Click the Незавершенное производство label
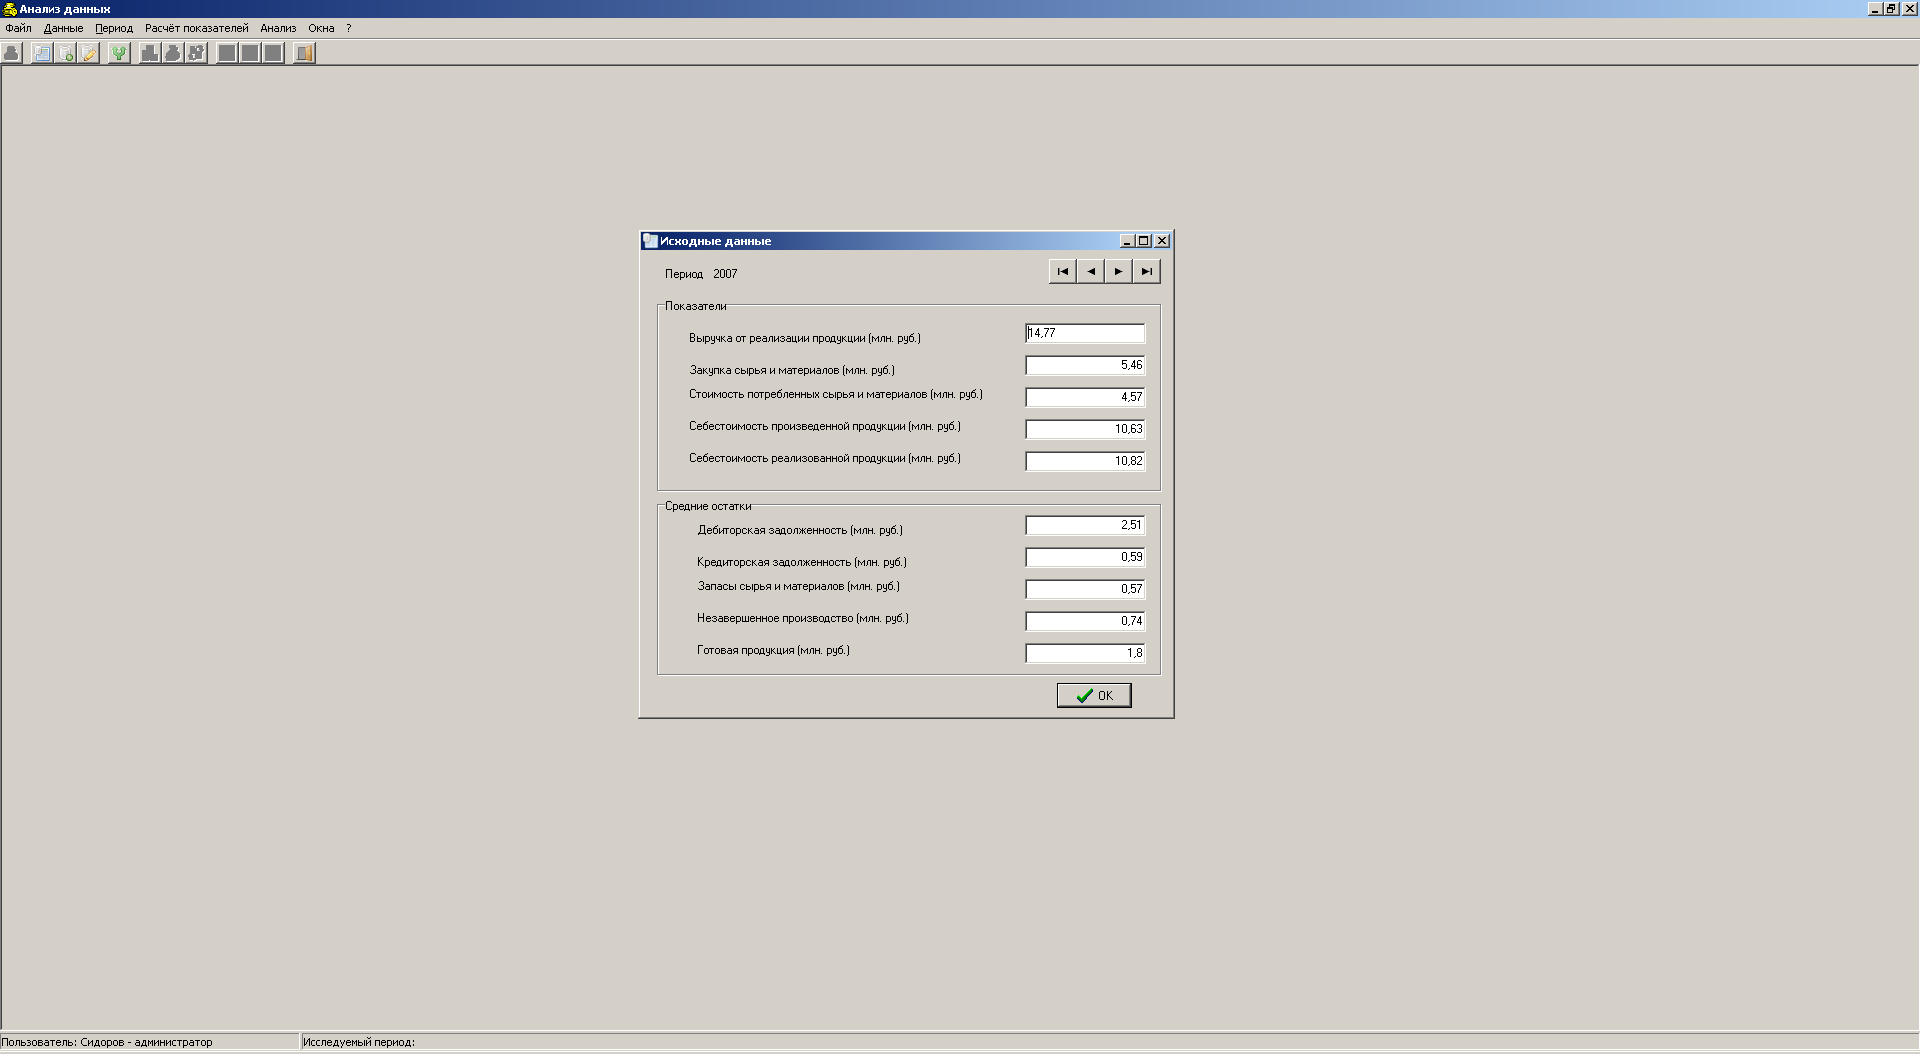This screenshot has width=1920, height=1054. pos(803,618)
